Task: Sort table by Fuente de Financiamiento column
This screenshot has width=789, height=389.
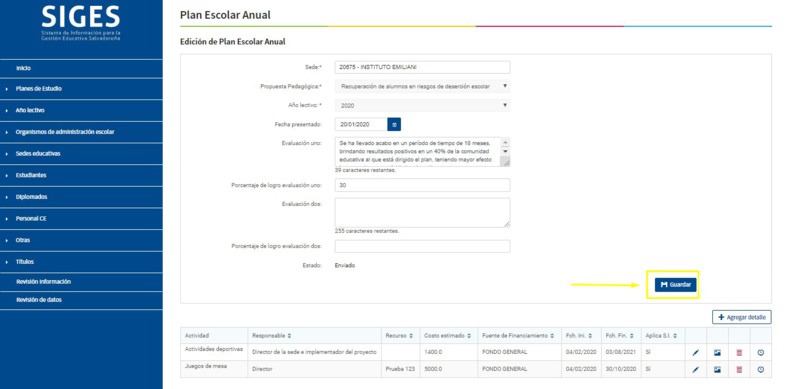Action: 552,336
